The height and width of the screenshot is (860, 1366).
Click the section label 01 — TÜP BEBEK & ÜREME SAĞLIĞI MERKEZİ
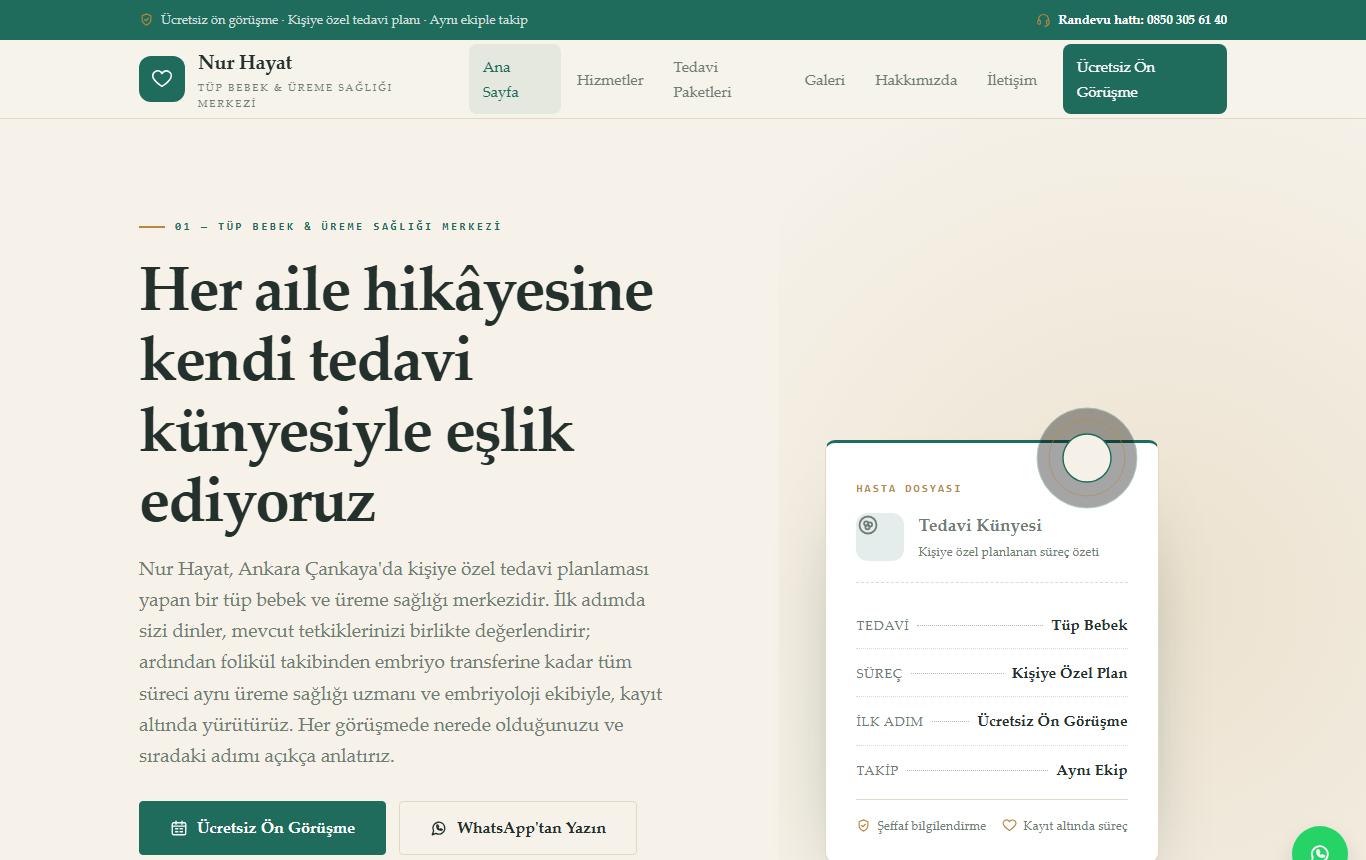tap(338, 227)
